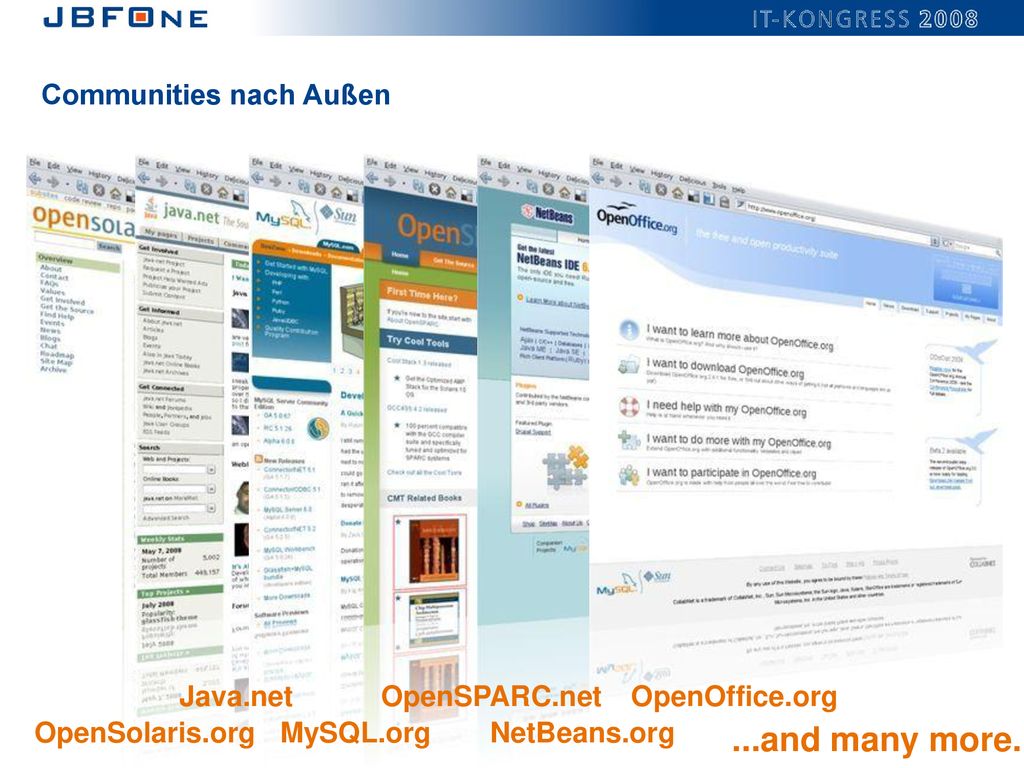
Task: Open 'I want to participate in OpenOffice.org'
Action: click(731, 472)
